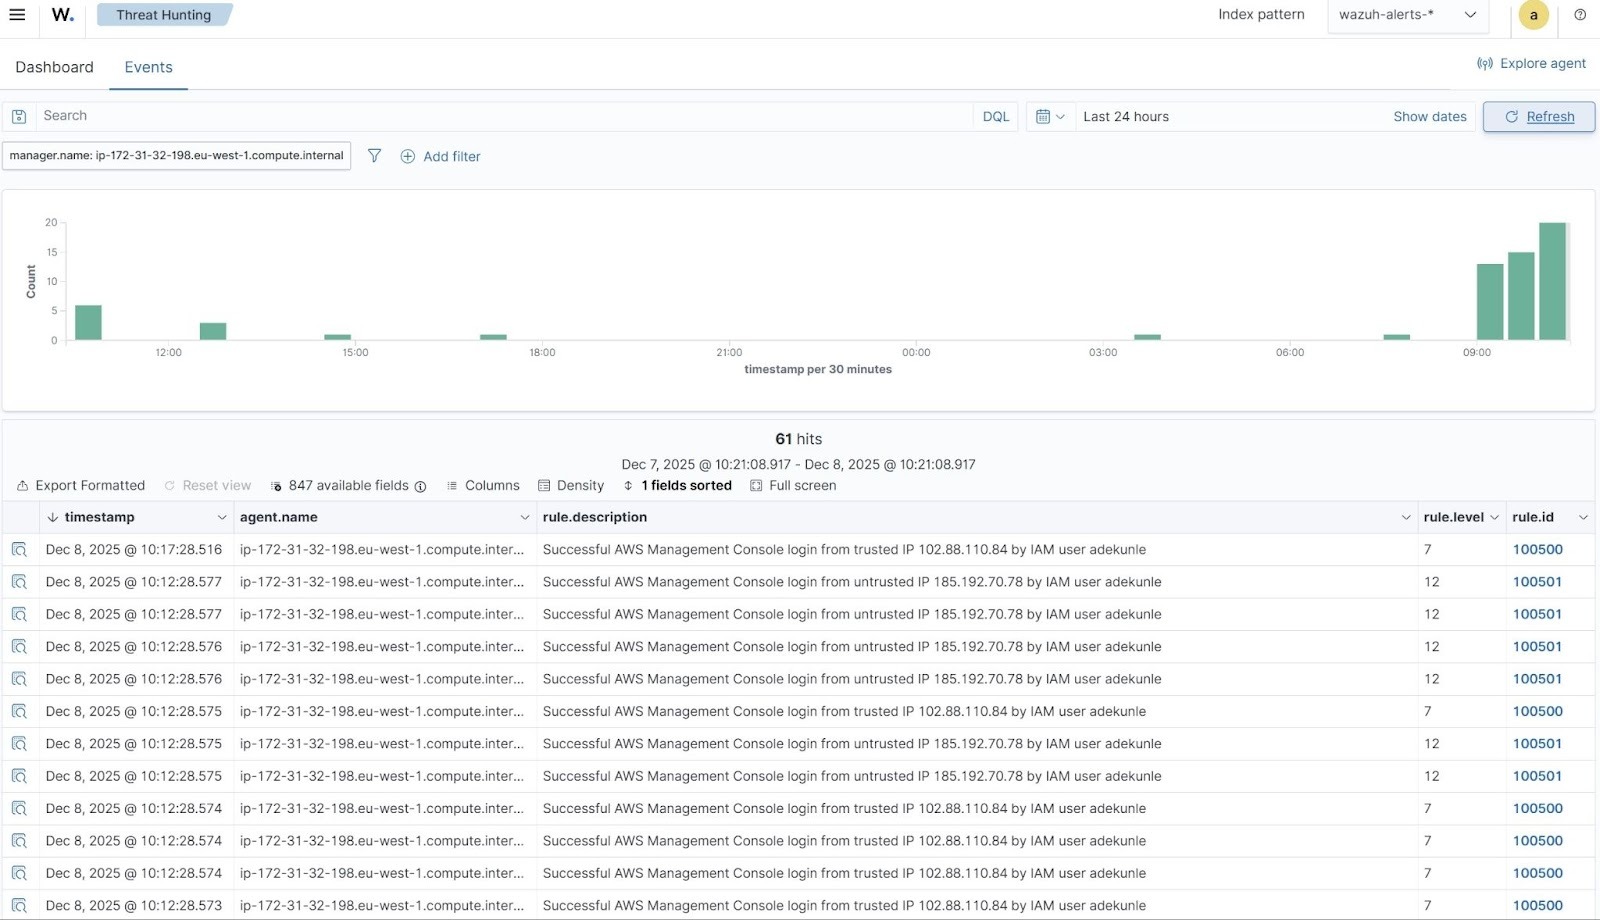
Task: Select the Events tab
Action: pyautogui.click(x=148, y=67)
